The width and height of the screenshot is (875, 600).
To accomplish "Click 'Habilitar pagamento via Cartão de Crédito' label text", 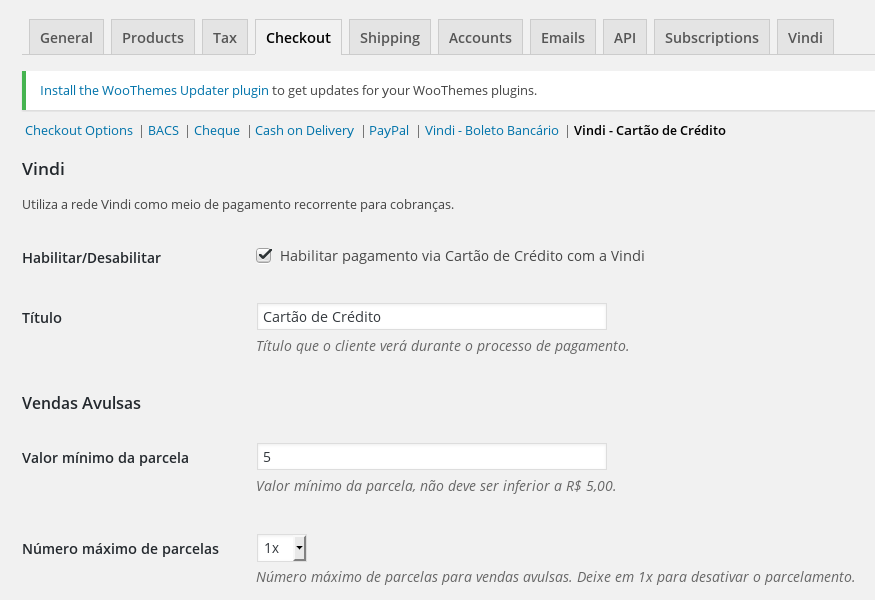I will (462, 256).
